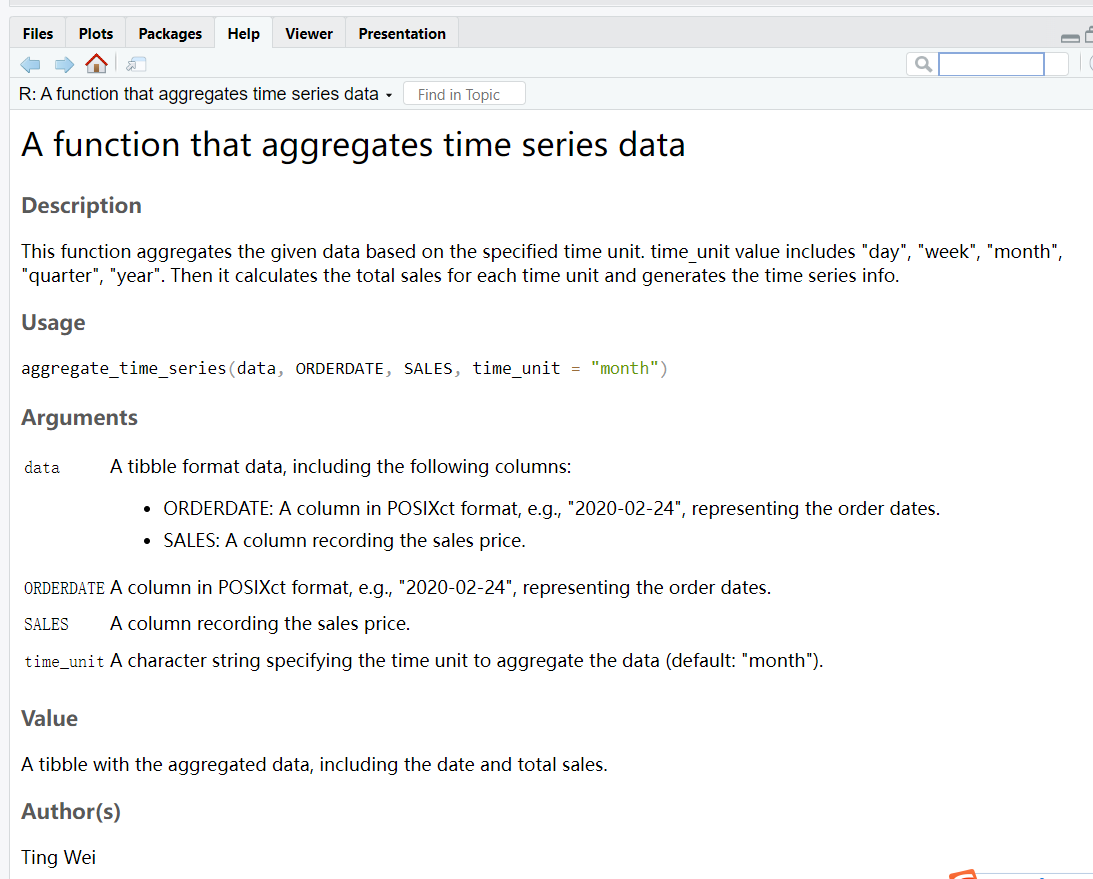Select the Help tab

(243, 33)
